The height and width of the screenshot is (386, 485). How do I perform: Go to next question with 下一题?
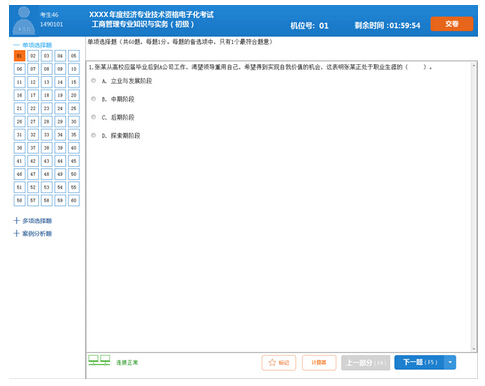pyautogui.click(x=419, y=362)
